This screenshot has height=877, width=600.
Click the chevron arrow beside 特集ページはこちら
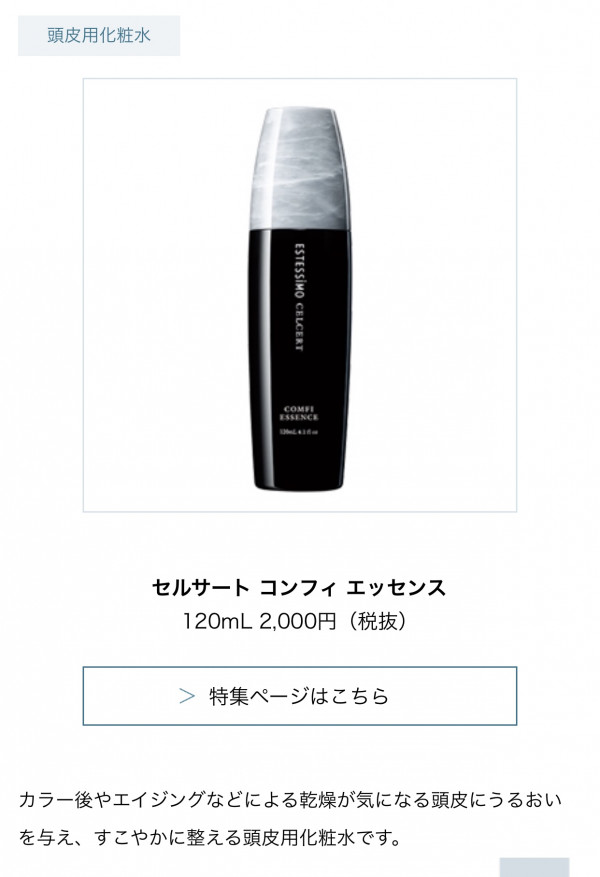(187, 696)
